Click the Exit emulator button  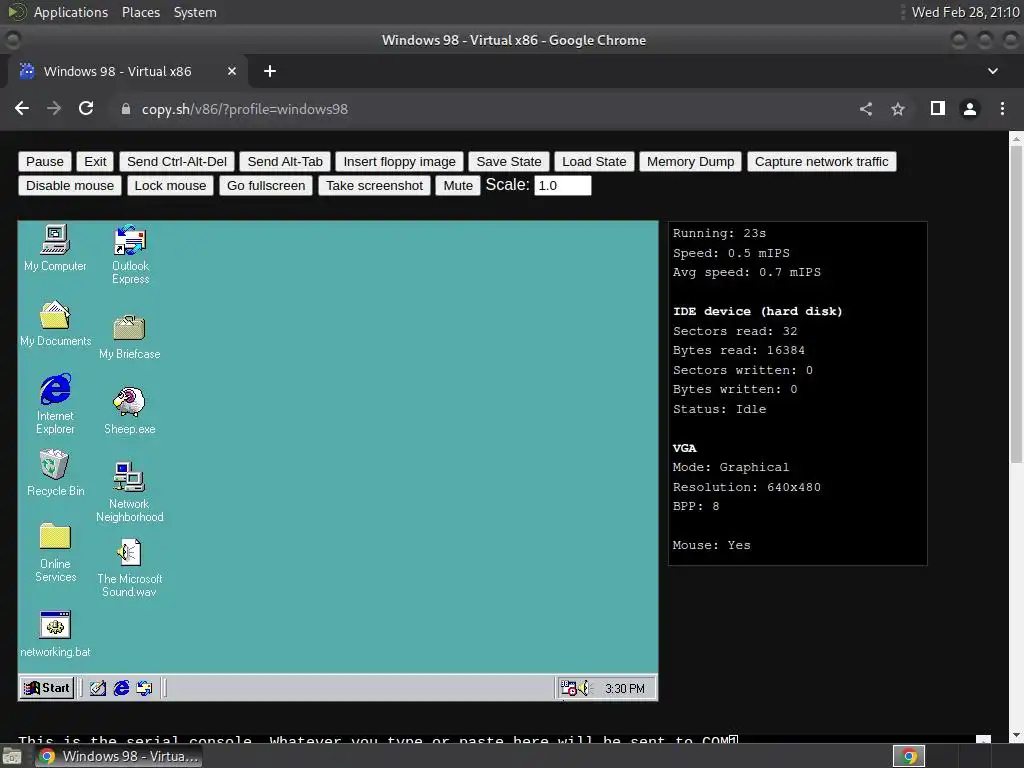point(95,161)
